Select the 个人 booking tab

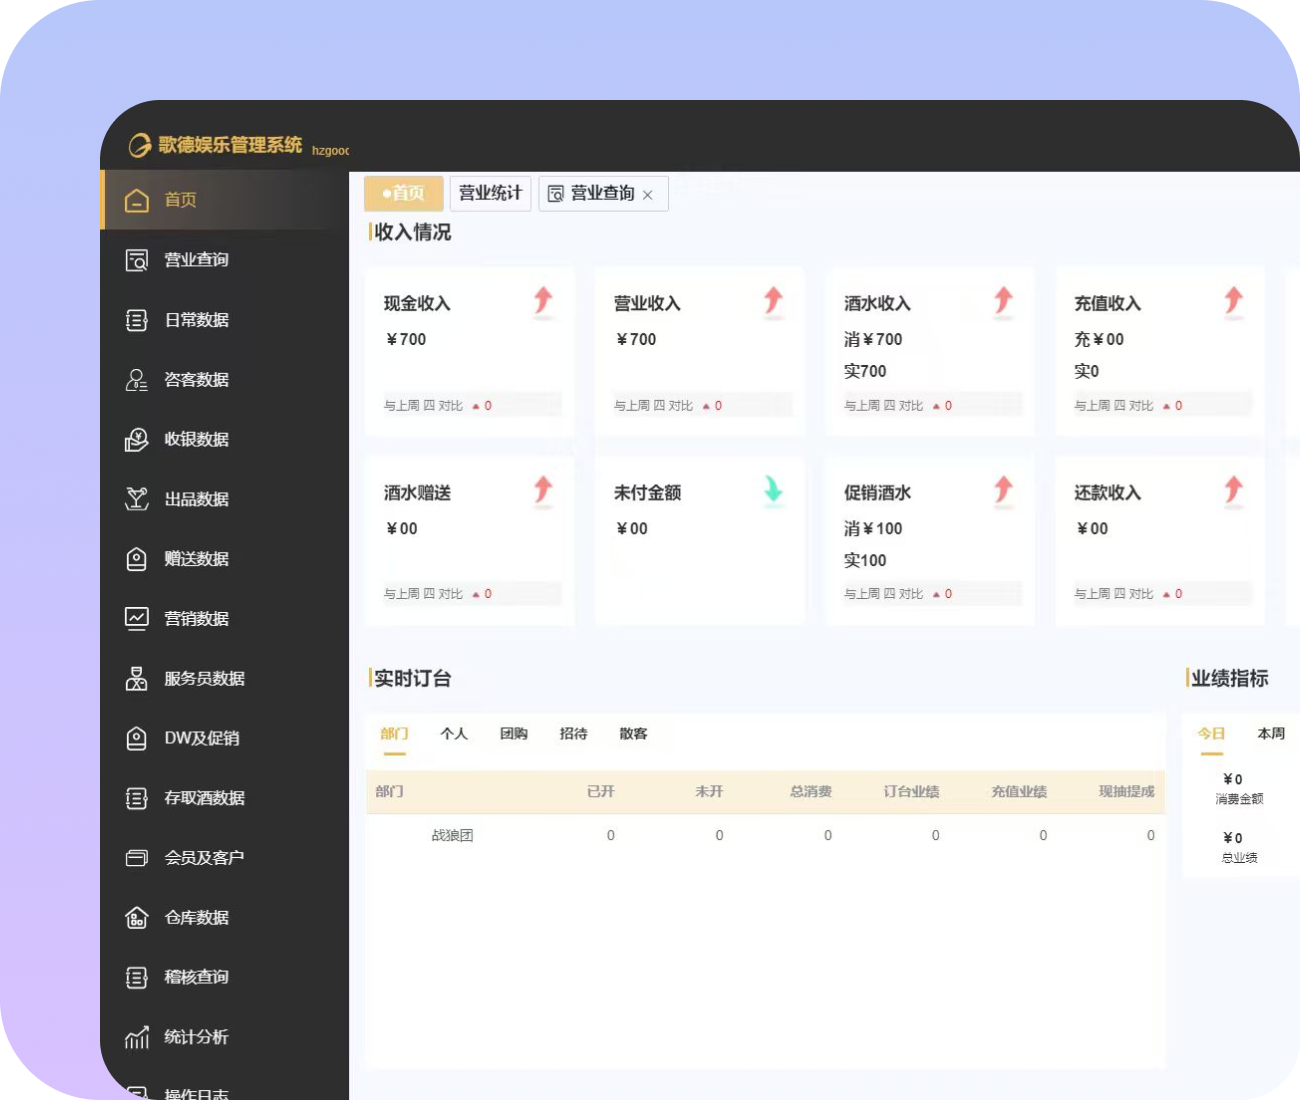pyautogui.click(x=454, y=734)
